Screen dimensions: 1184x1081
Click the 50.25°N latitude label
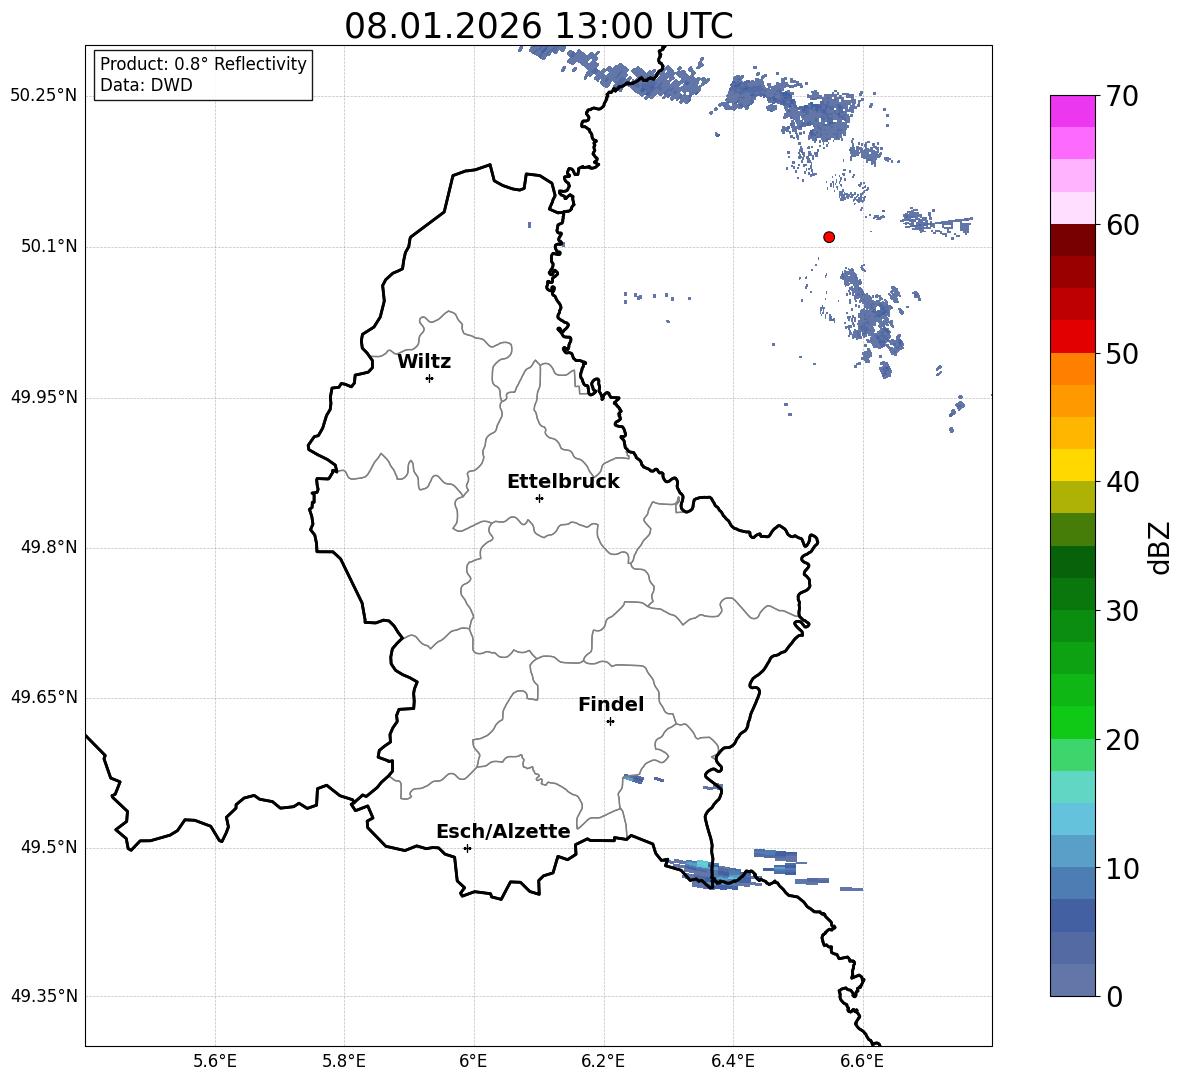(44, 96)
